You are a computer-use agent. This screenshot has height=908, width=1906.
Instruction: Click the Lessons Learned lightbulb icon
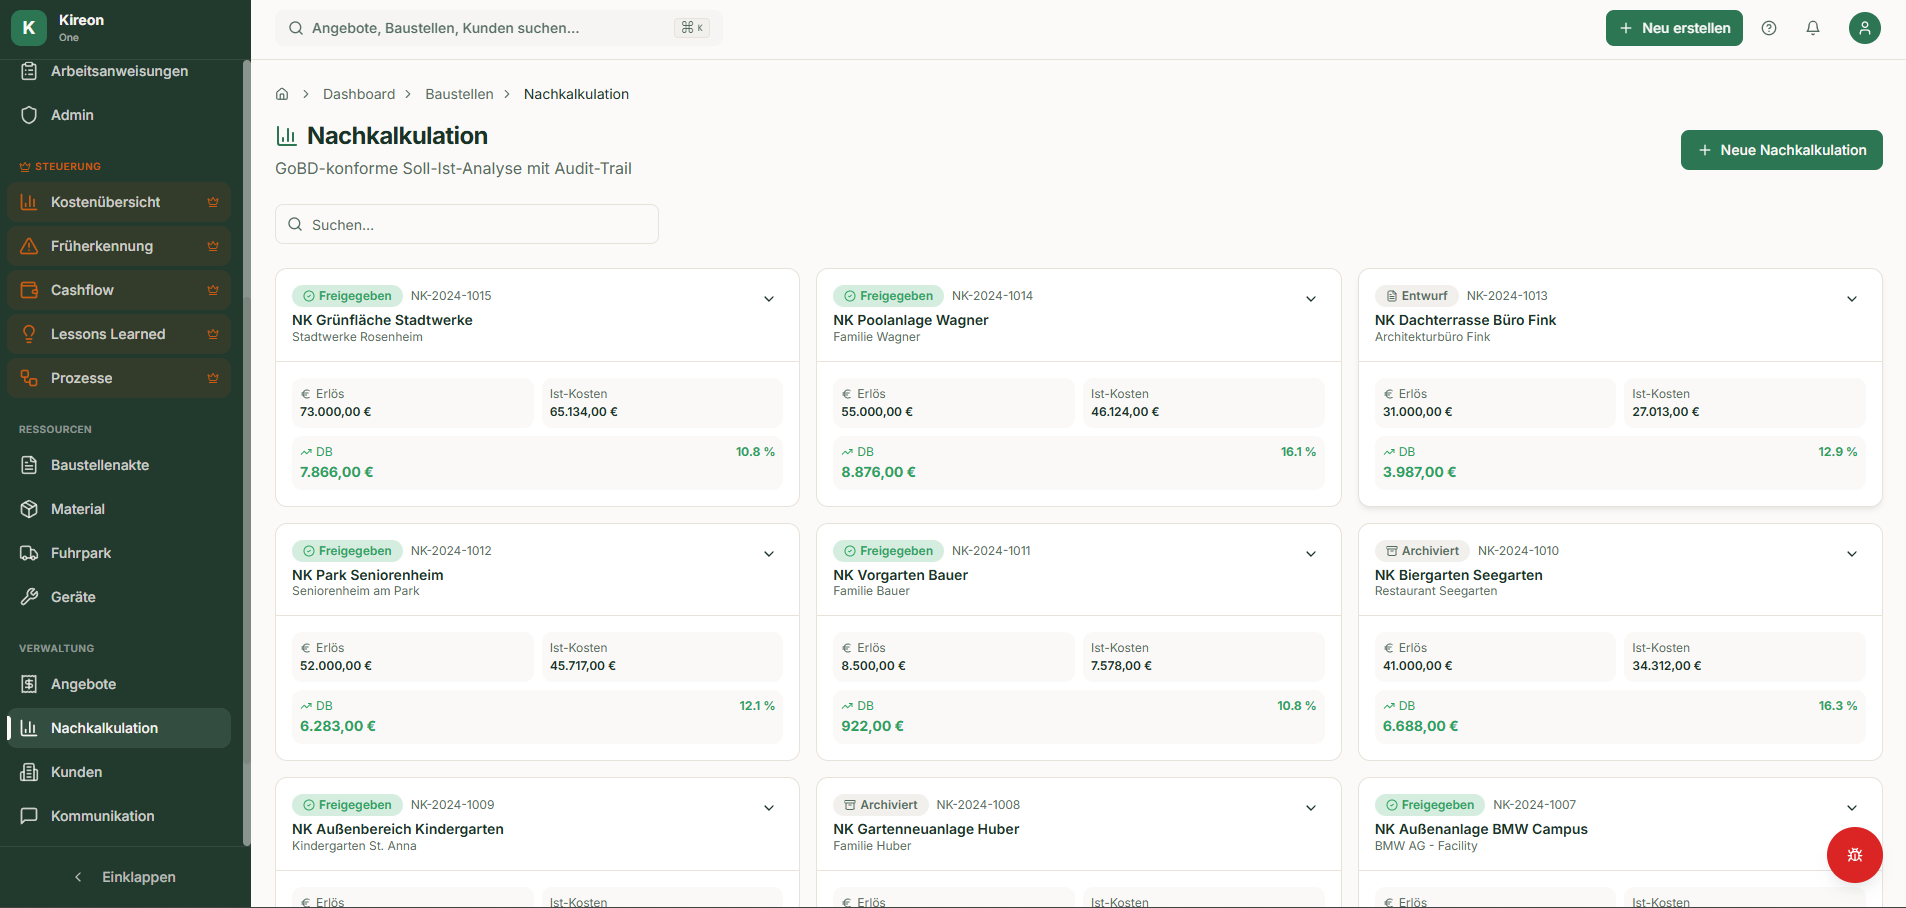[29, 334]
